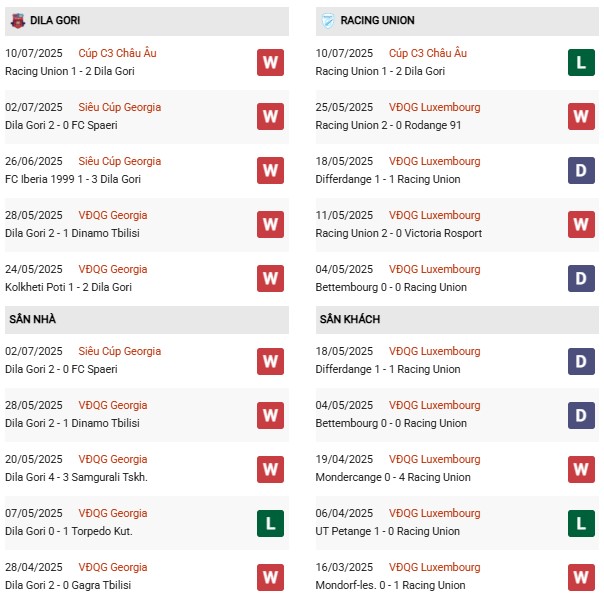Click the L badge for UT Petange 1 - 0 Racing Union
The image size is (604, 598).
click(x=581, y=522)
